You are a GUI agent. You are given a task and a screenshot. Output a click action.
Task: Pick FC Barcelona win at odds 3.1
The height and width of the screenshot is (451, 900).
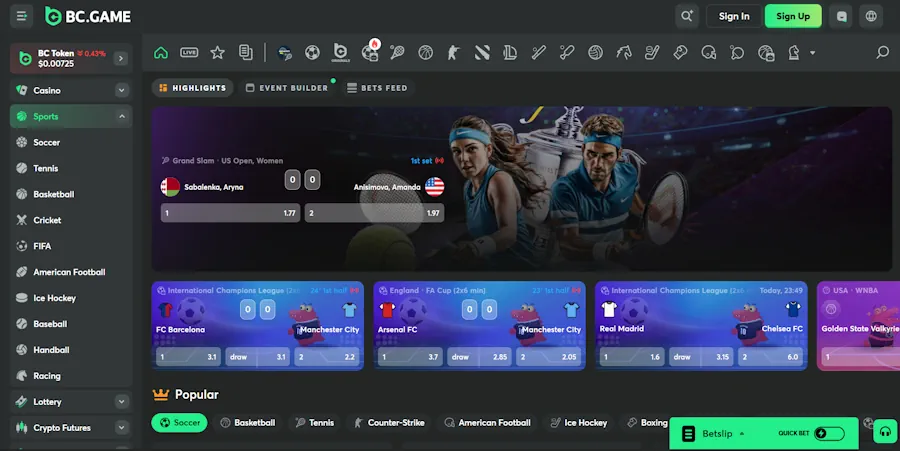(189, 357)
